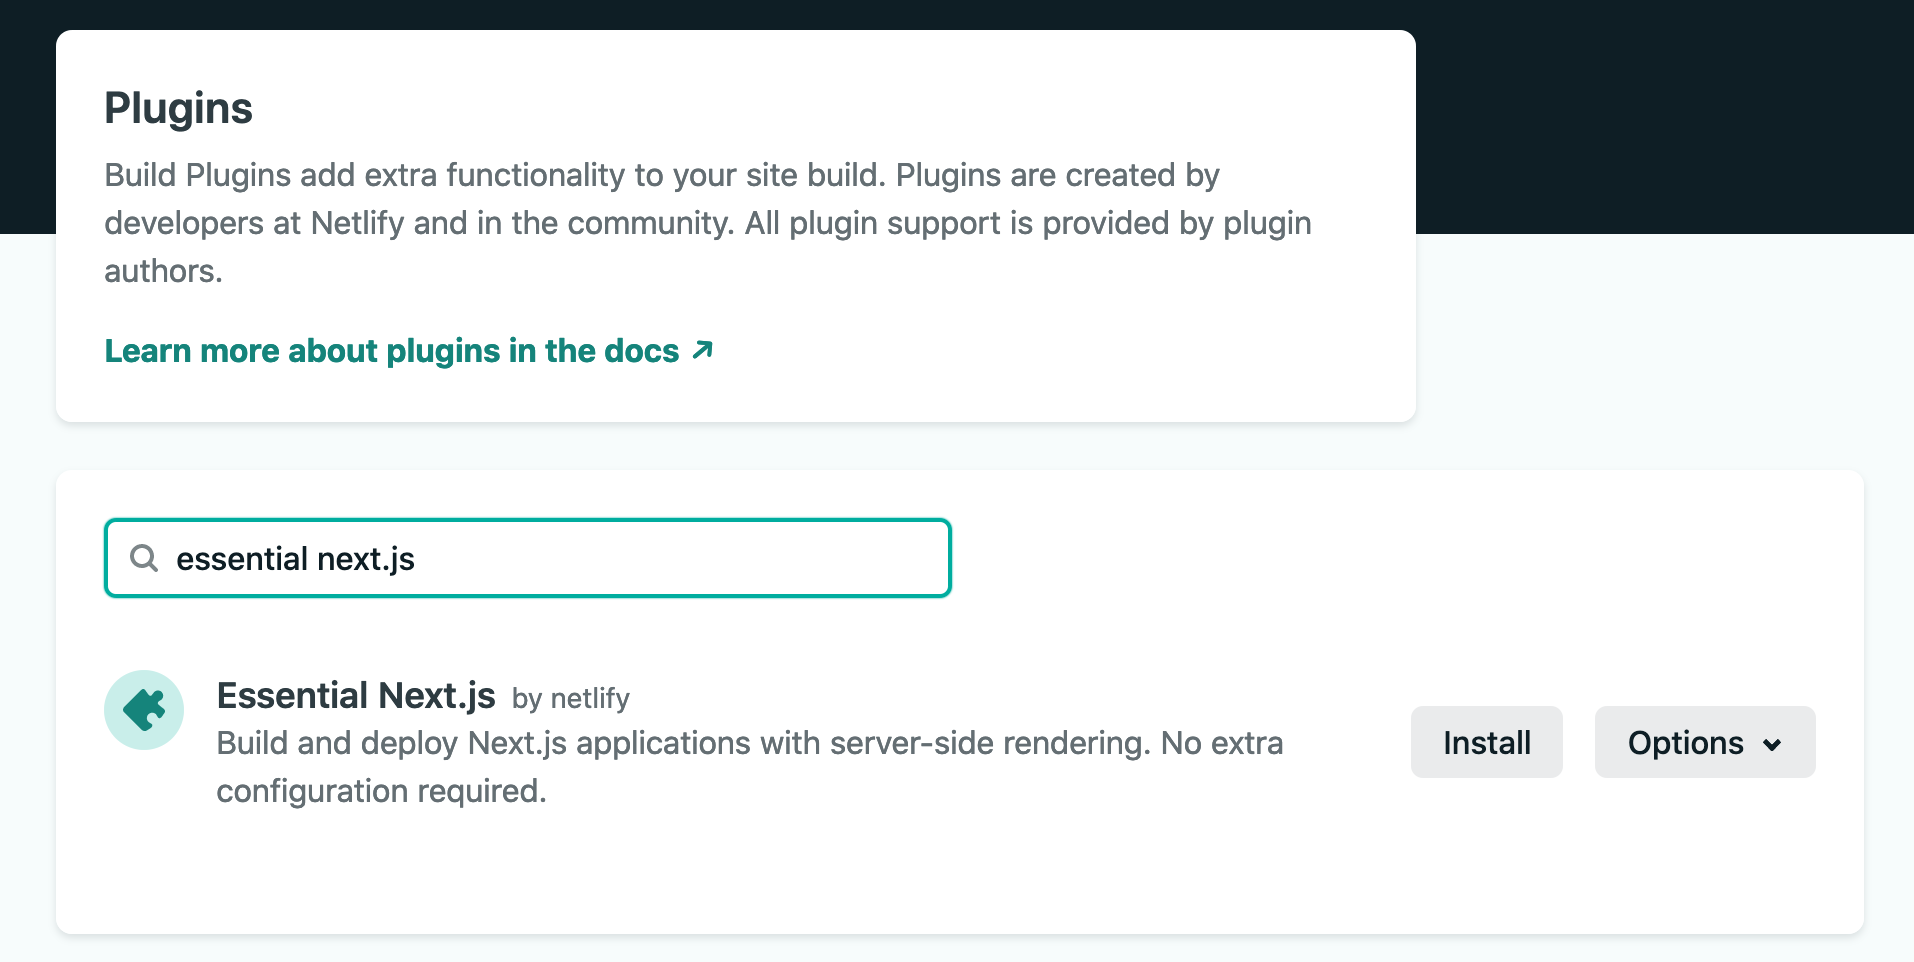Click the Essential Next.js plugin name
The image size is (1914, 962).
[356, 694]
